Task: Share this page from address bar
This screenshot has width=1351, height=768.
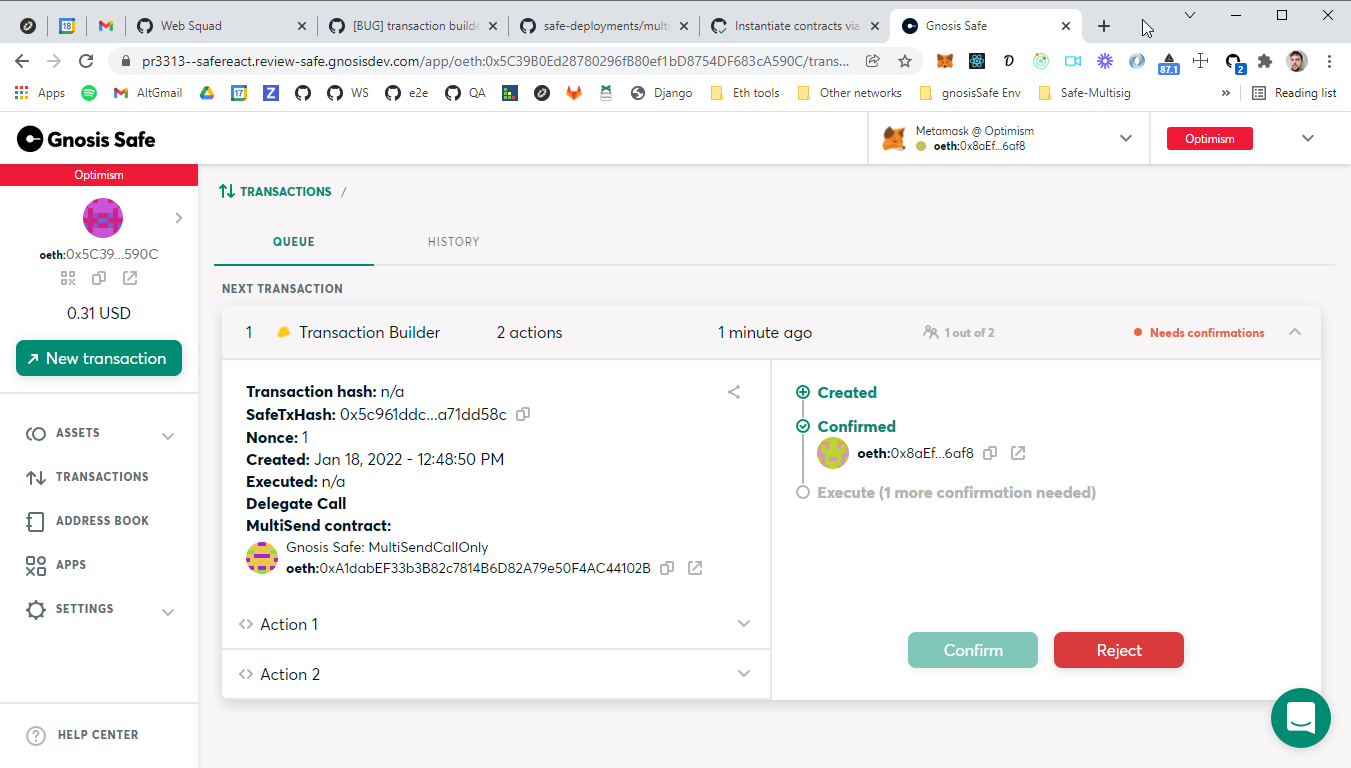Action: (873, 61)
